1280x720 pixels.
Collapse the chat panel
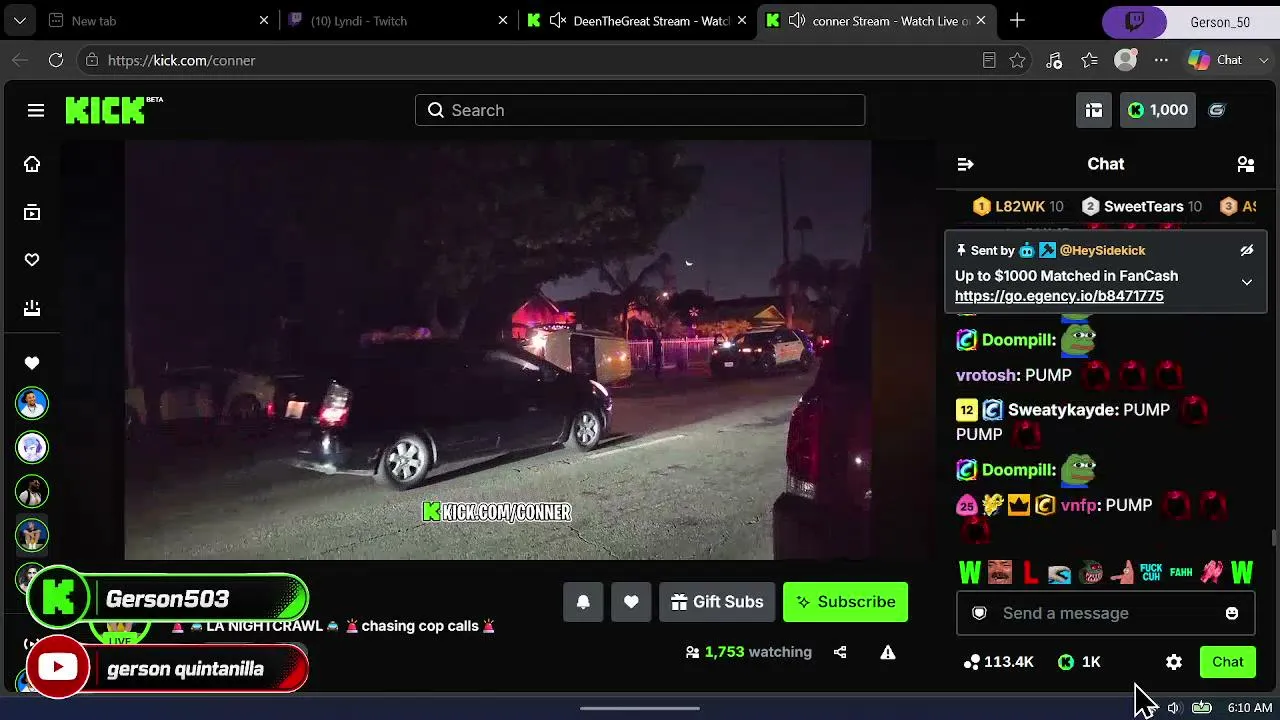tap(965, 164)
